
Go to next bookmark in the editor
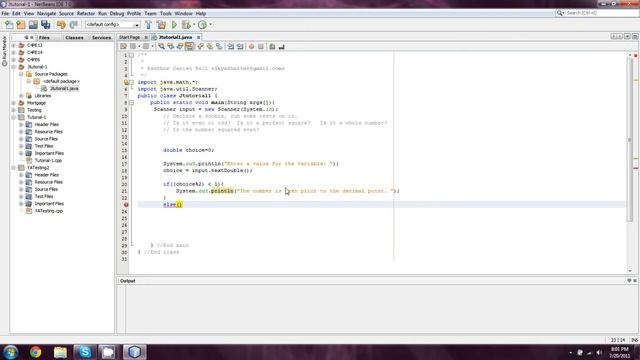[x=209, y=47]
